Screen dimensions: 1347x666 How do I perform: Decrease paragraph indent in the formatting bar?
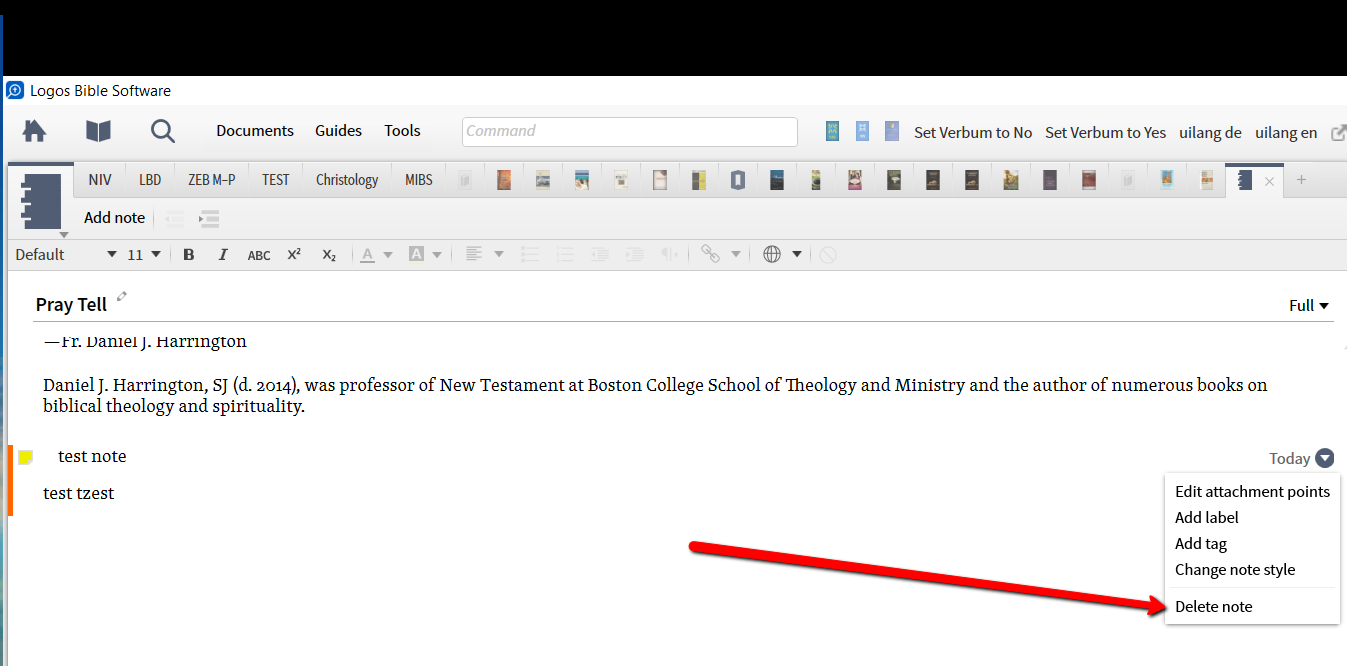600,255
